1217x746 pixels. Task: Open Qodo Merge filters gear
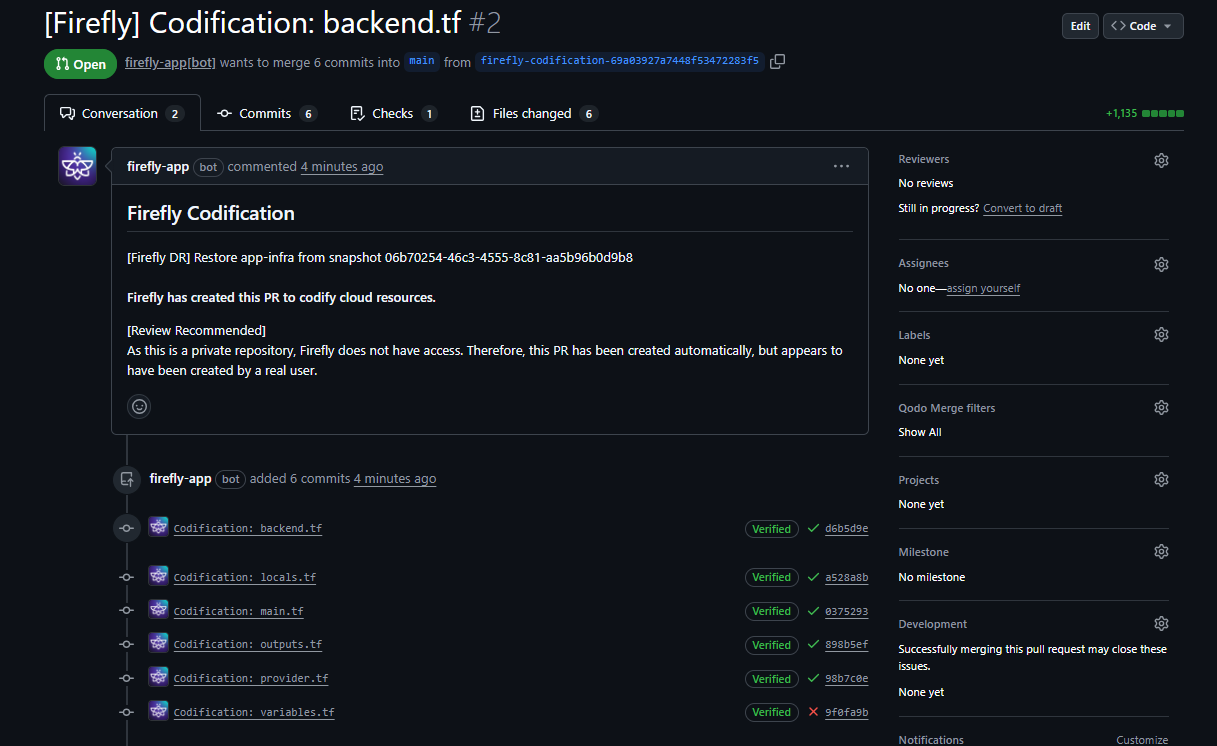coord(1161,408)
